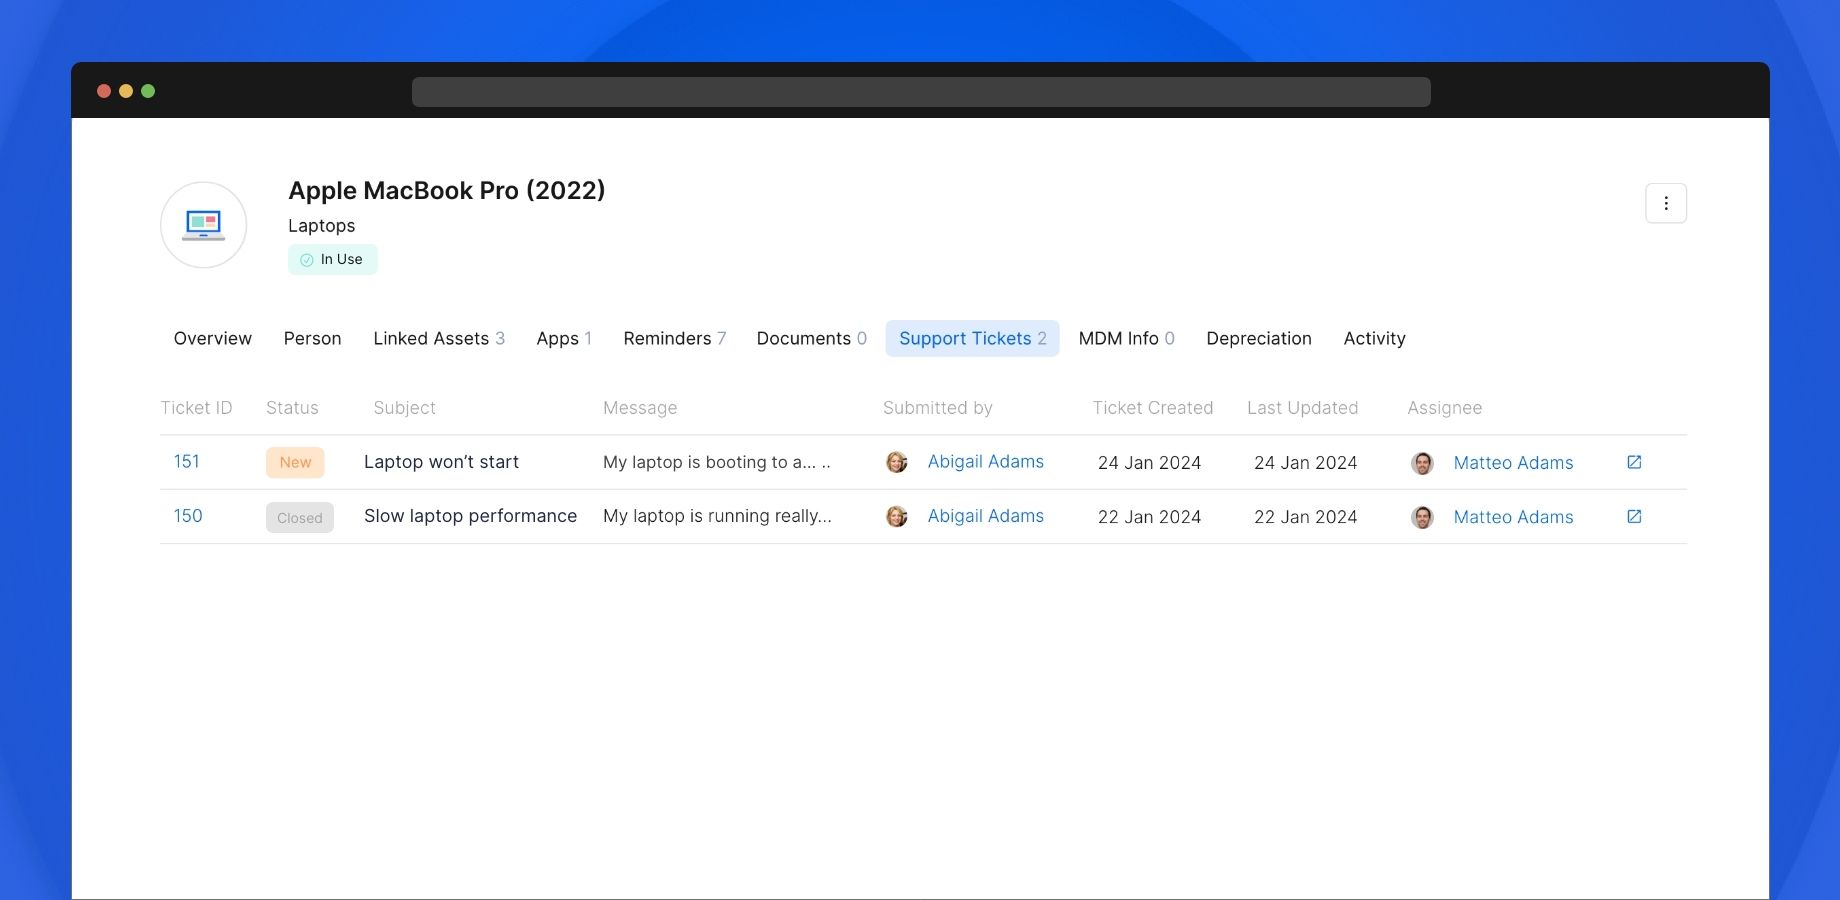Click the Ticket Created column header
The width and height of the screenshot is (1840, 900).
1152,407
